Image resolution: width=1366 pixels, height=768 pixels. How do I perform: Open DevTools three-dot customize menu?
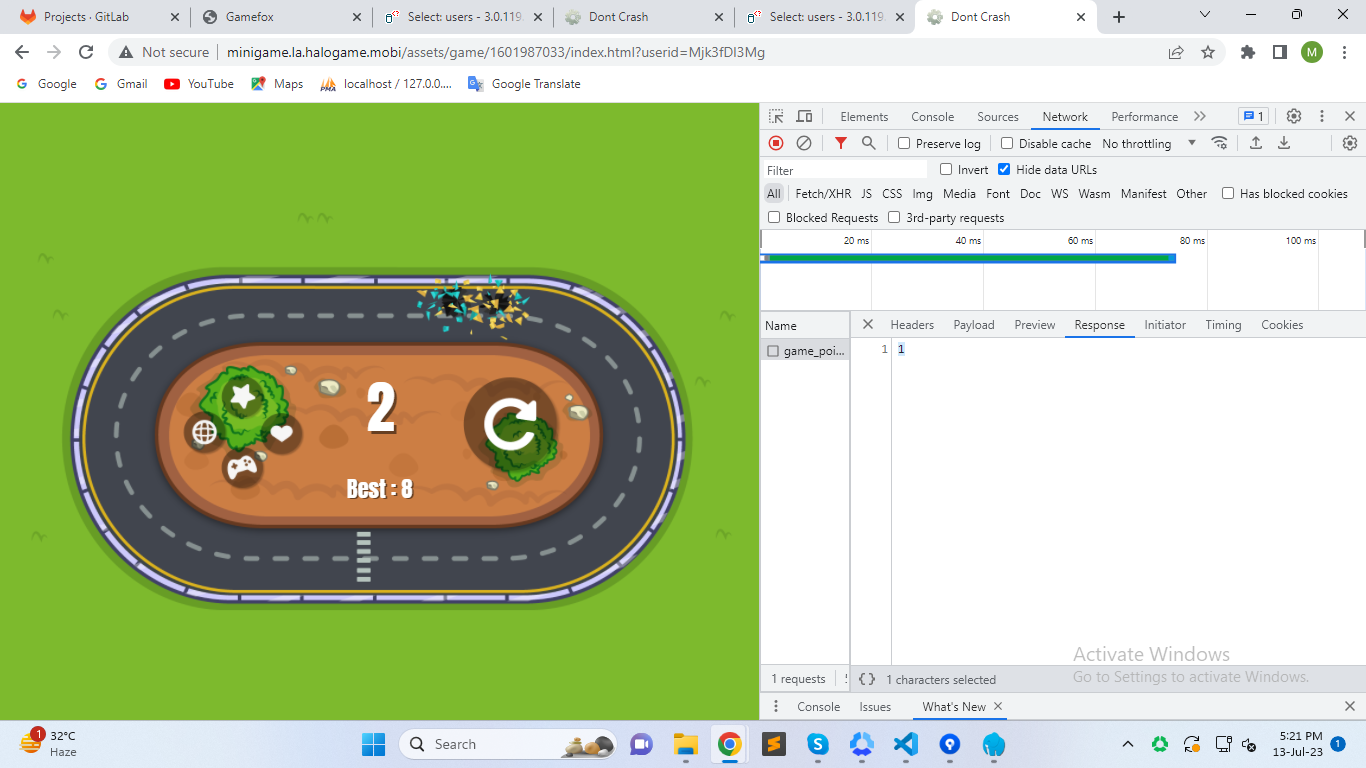pyautogui.click(x=1322, y=116)
